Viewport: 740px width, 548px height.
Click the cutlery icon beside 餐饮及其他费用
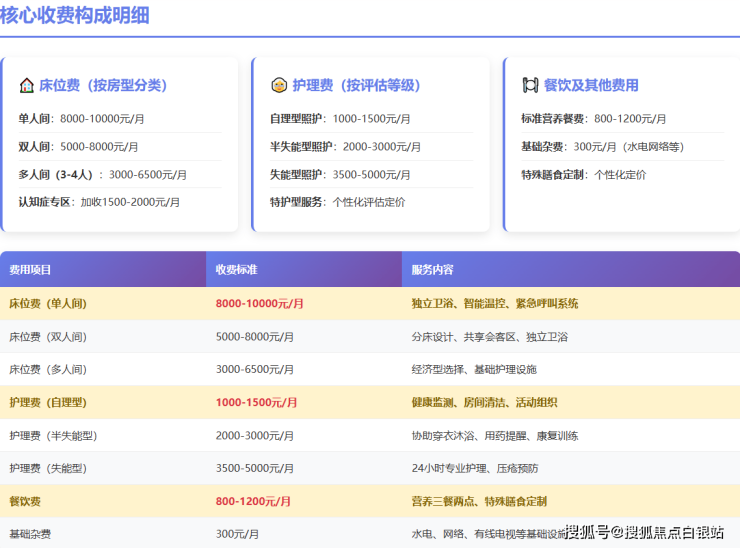pos(530,86)
